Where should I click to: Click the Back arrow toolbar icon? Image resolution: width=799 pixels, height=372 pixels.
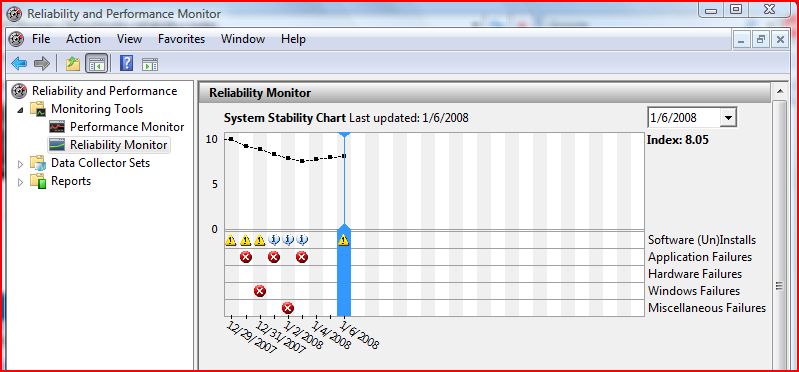click(19, 64)
